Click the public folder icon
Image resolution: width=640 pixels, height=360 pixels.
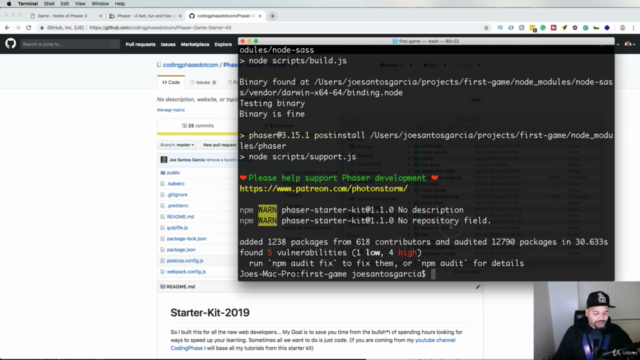click(163, 173)
